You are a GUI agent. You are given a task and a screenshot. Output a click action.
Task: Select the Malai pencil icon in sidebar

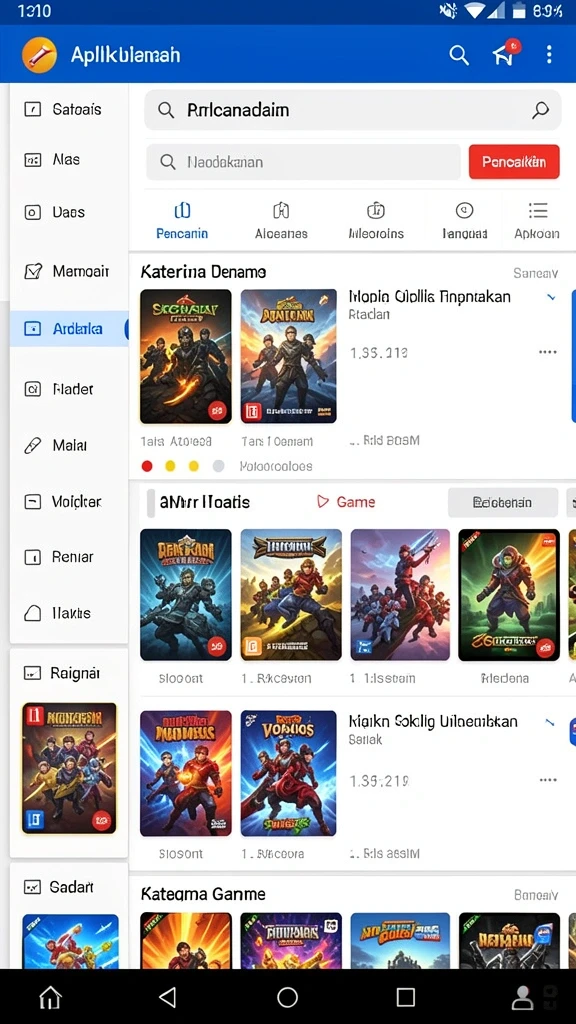tap(33, 445)
